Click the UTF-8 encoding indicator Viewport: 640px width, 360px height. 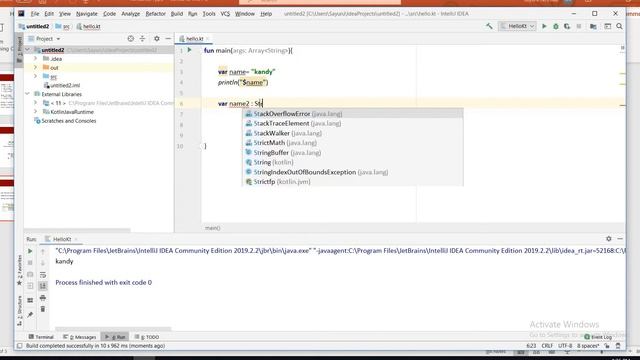coord(565,346)
